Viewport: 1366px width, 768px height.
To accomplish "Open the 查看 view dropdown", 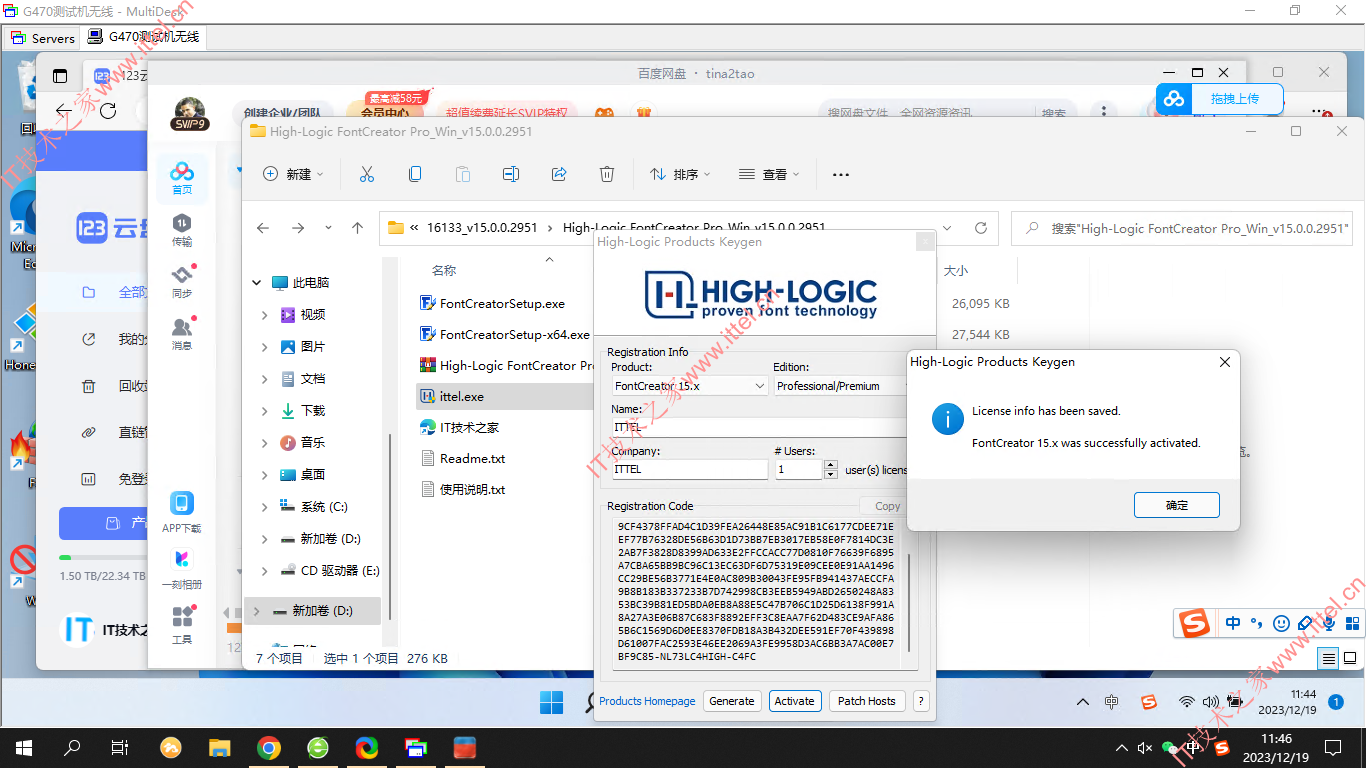I will [769, 174].
